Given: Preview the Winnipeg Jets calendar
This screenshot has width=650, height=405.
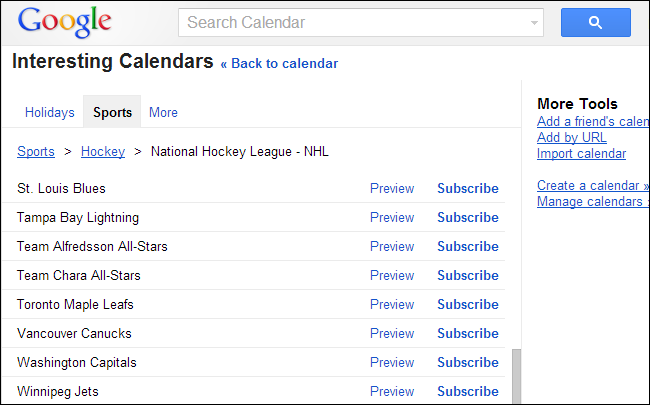Looking at the screenshot, I should 392,391.
